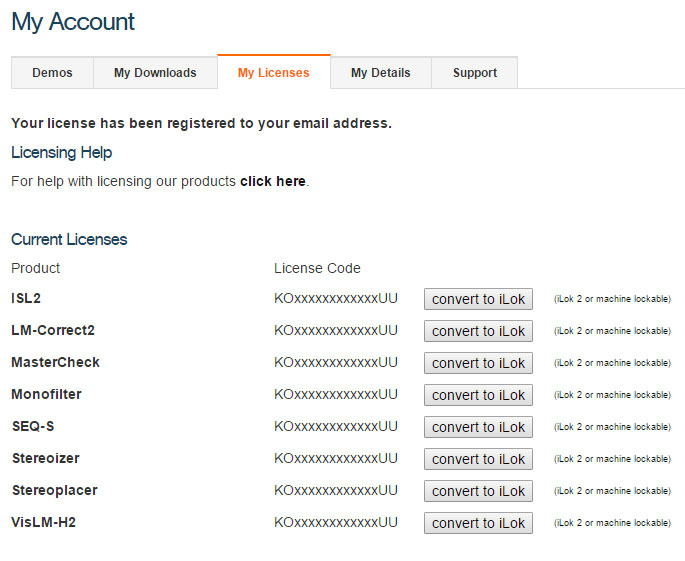Click the MasterCheck product name

coord(55,362)
